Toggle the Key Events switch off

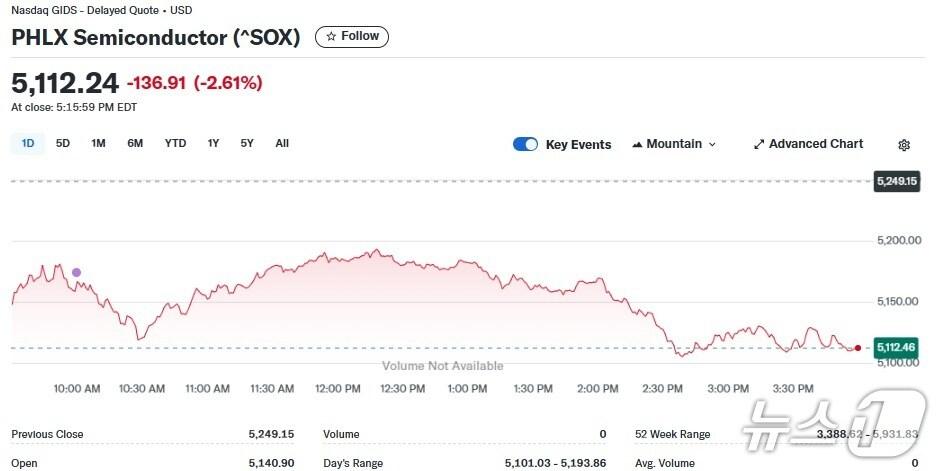coord(525,144)
